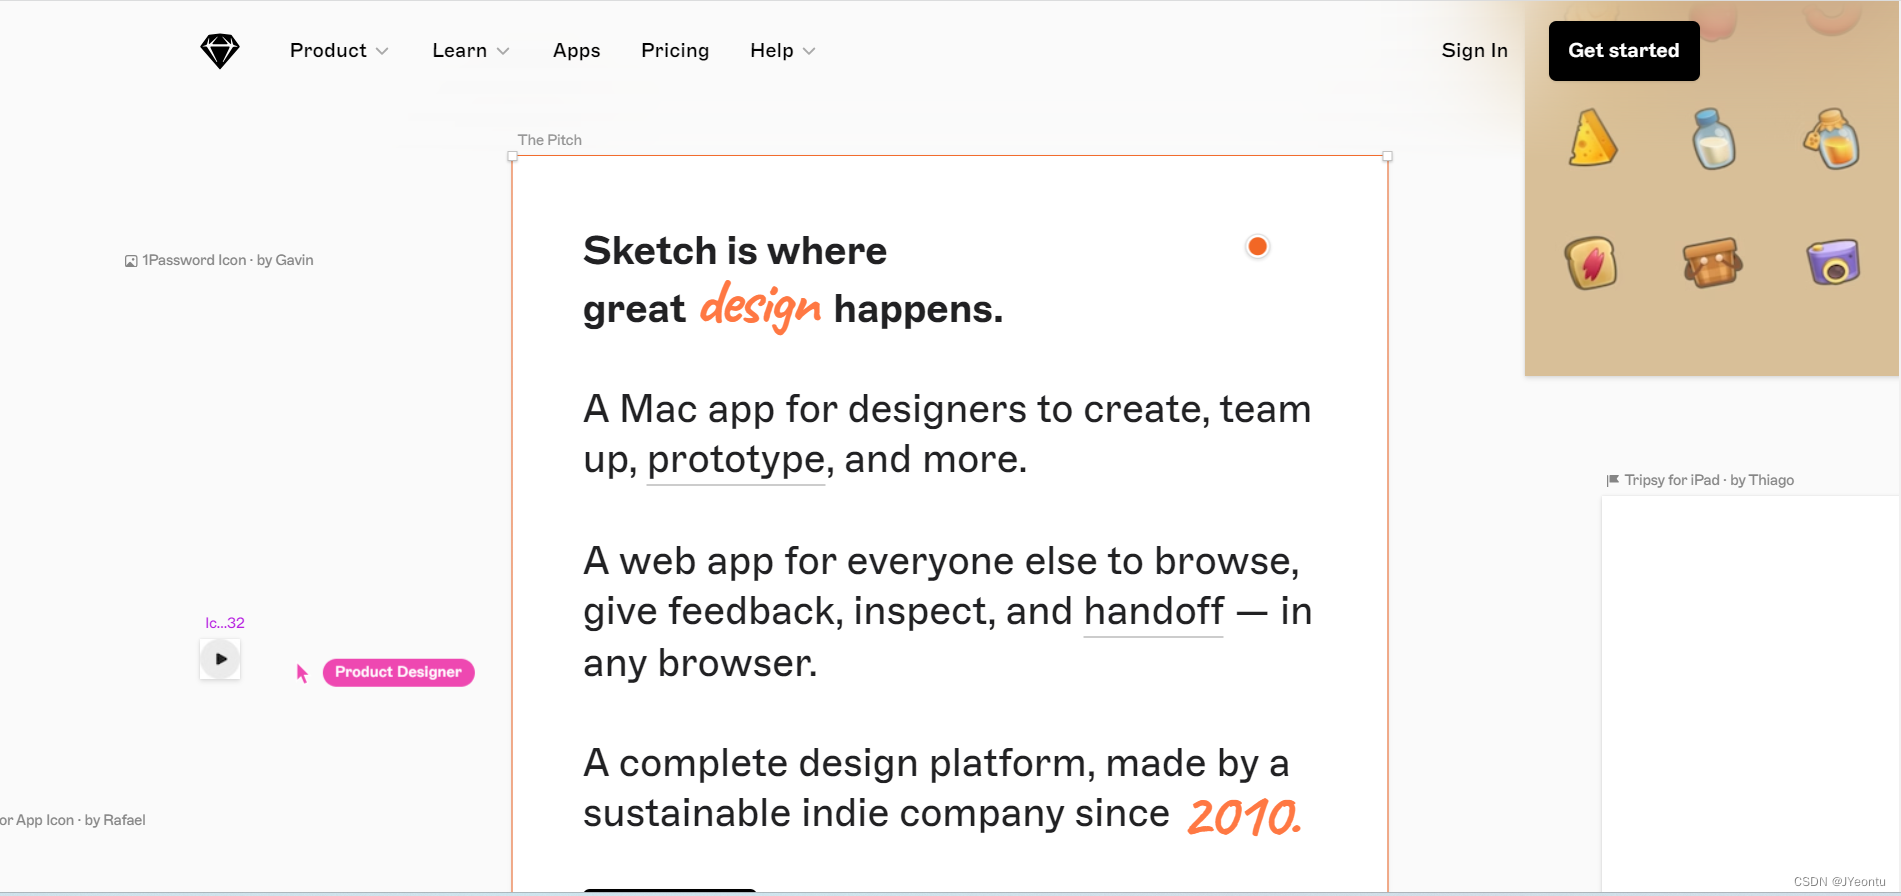Viewport: 1901px width, 896px height.
Task: Select The Pitch artboard label
Action: (550, 140)
